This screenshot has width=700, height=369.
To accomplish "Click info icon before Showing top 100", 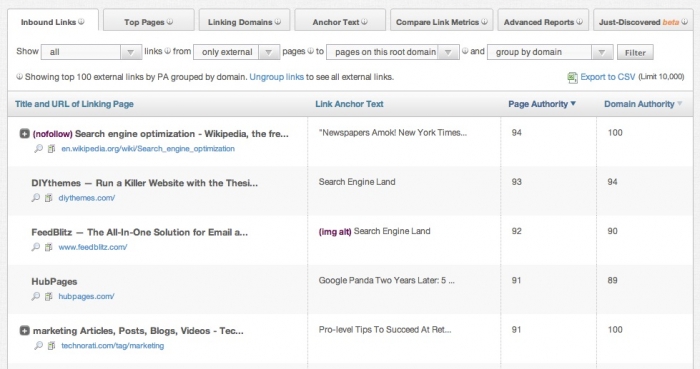I will (x=20, y=77).
